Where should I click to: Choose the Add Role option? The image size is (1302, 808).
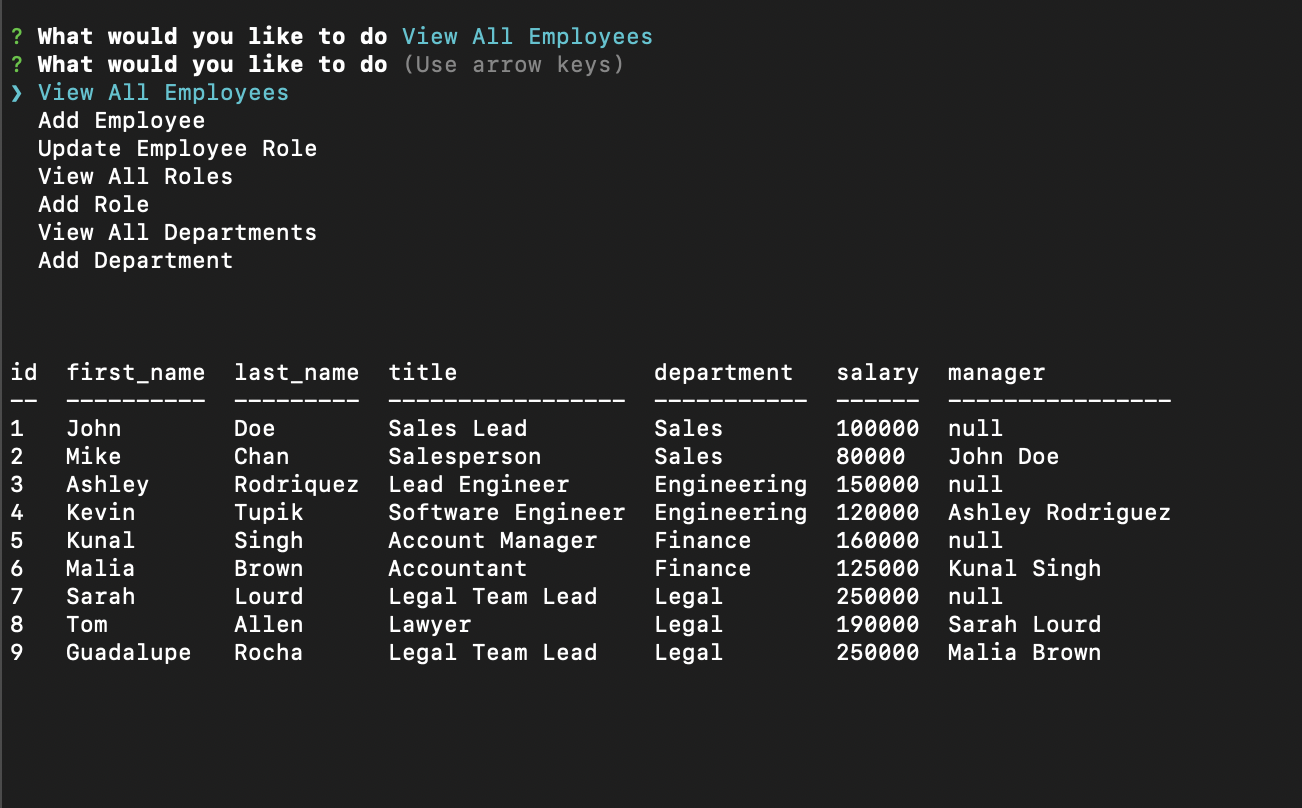pos(93,205)
